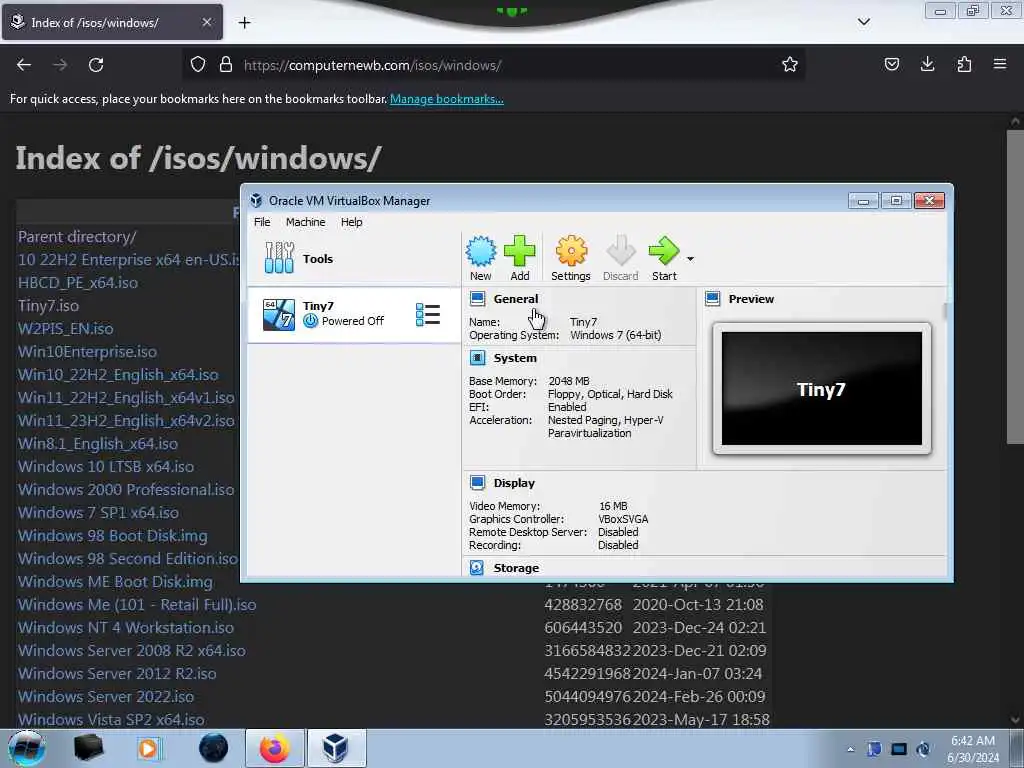The height and width of the screenshot is (768, 1024).
Task: Open the Help menu in VirtualBox
Action: pyautogui.click(x=351, y=222)
